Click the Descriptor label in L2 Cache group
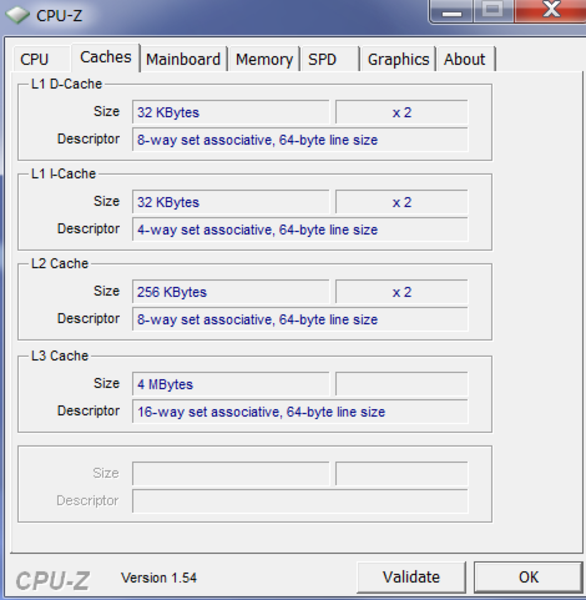Screen dimensions: 586x600 click(88, 318)
